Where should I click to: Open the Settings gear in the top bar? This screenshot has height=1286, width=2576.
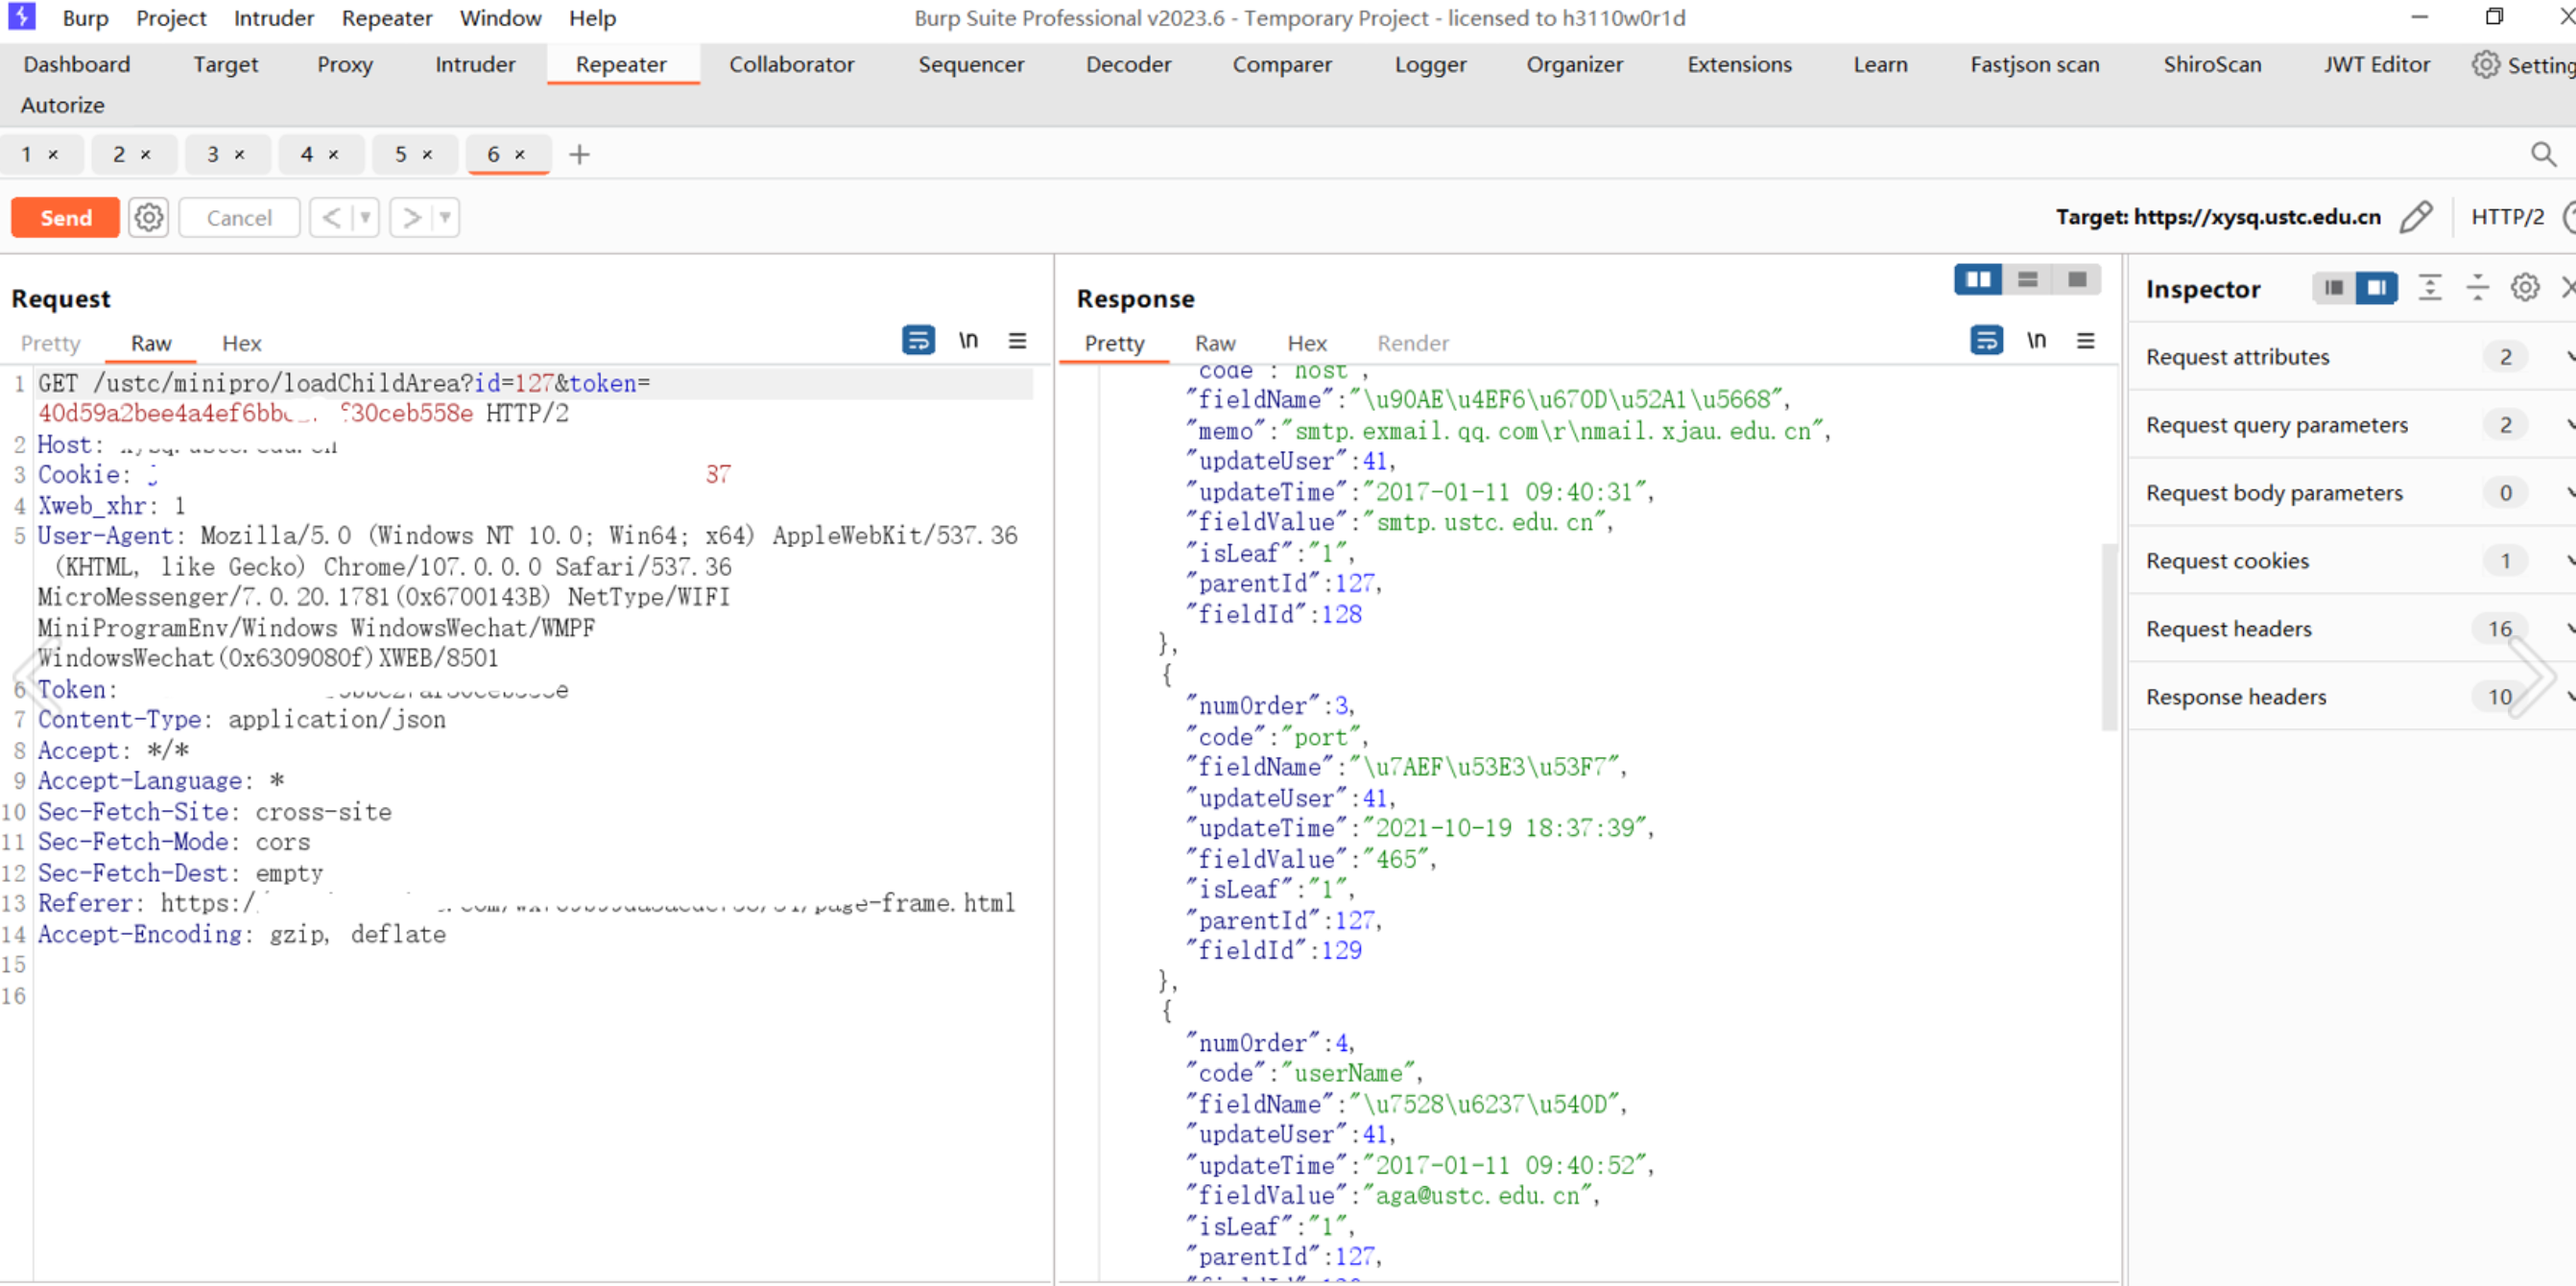pyautogui.click(x=2485, y=65)
